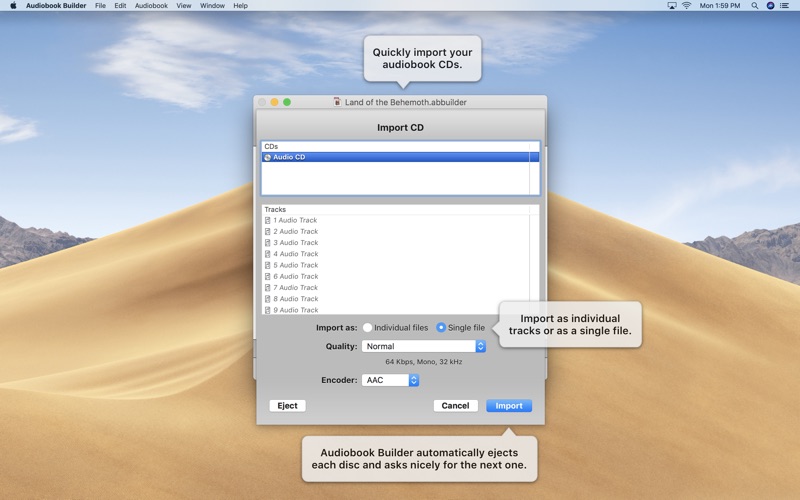This screenshot has width=800, height=500.
Task: Click the Cancel button
Action: pyautogui.click(x=455, y=406)
